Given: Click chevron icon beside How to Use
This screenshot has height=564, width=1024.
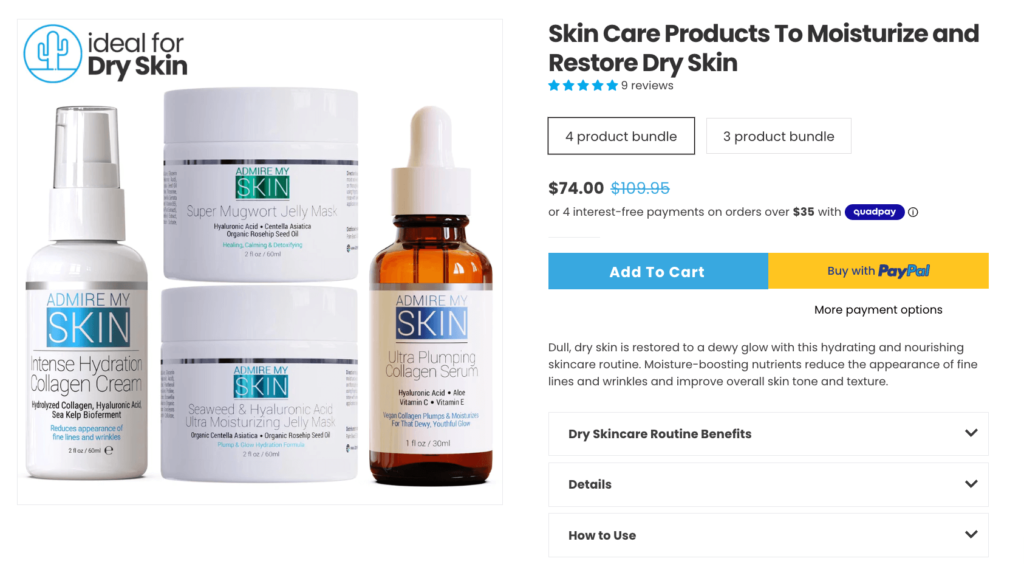Looking at the screenshot, I should coord(971,534).
